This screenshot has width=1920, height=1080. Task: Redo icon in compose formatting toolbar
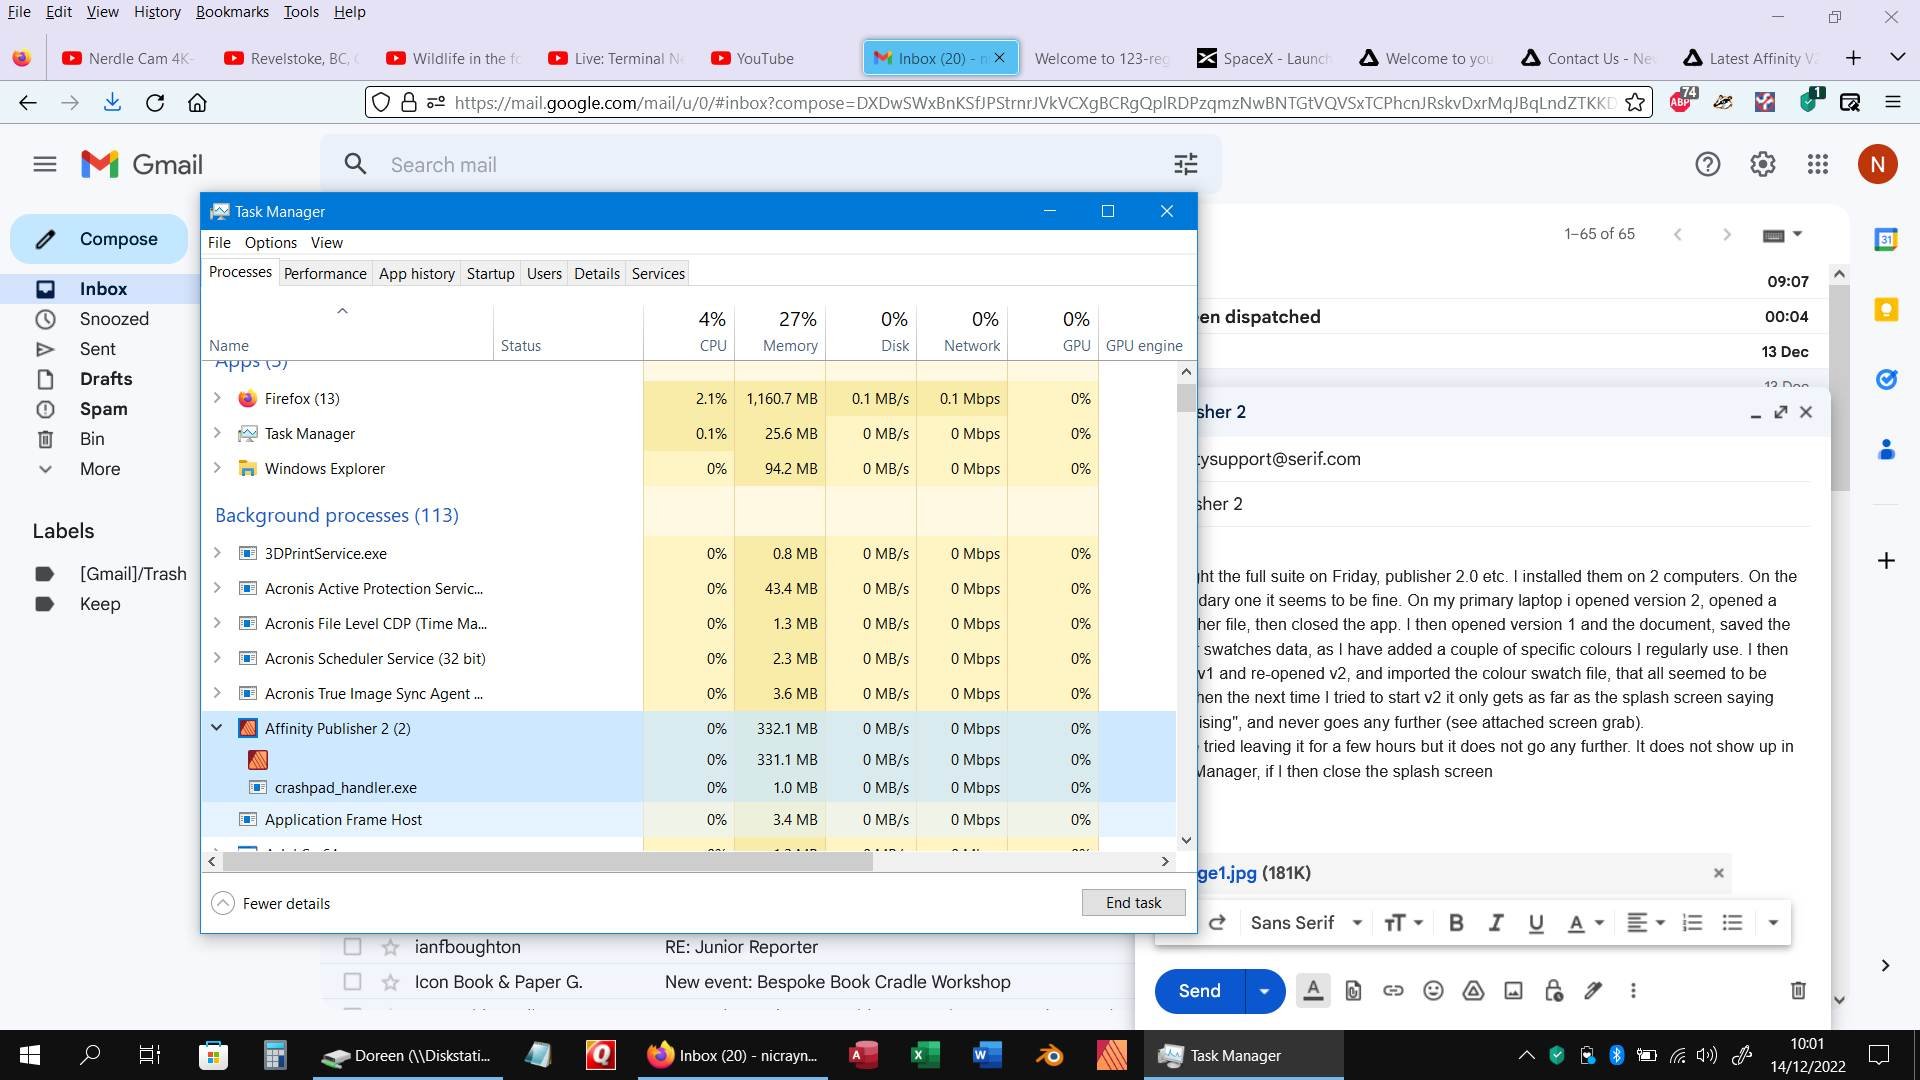pyautogui.click(x=1217, y=923)
